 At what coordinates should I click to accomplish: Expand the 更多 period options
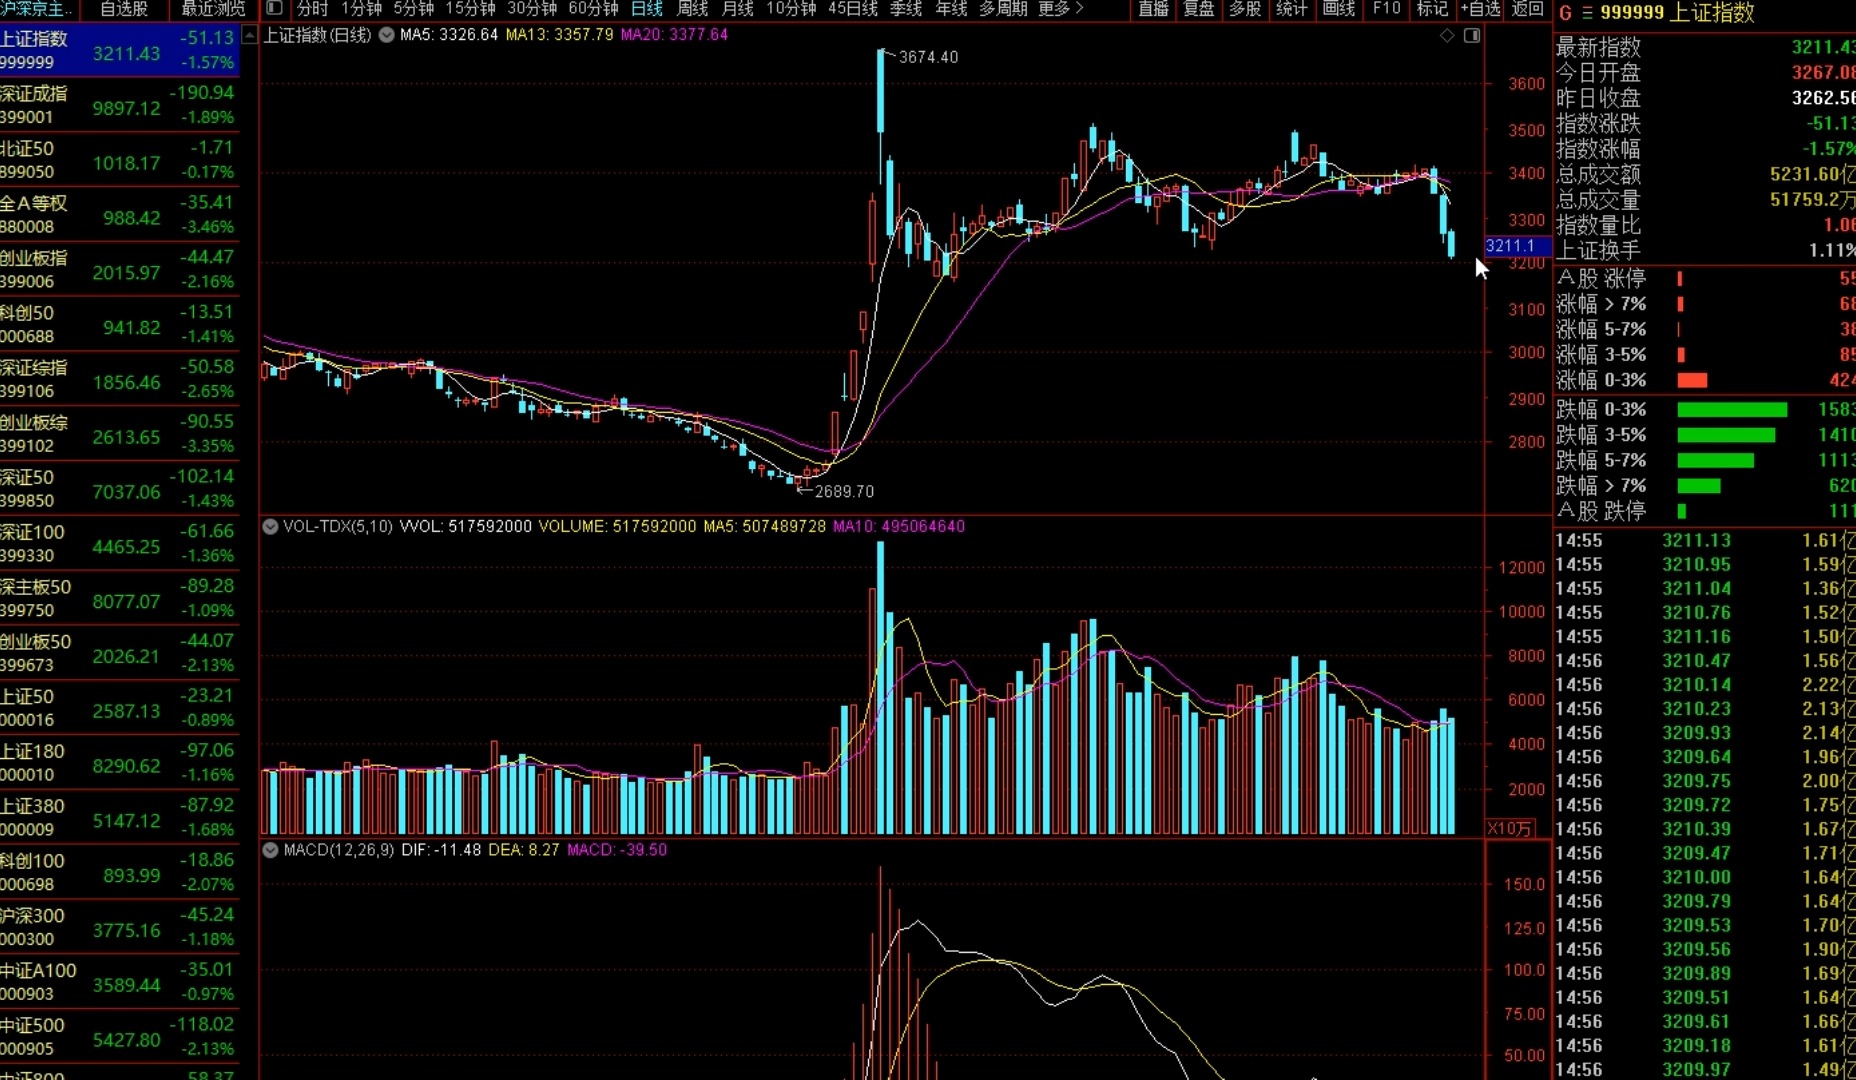click(x=1061, y=9)
